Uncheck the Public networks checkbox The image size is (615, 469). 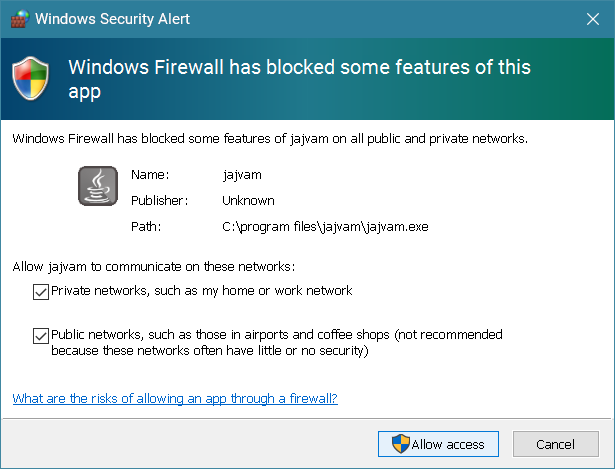(x=41, y=336)
